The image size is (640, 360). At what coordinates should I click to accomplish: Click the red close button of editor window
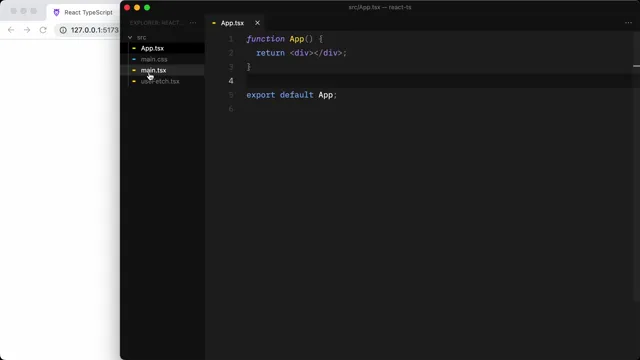click(x=127, y=7)
